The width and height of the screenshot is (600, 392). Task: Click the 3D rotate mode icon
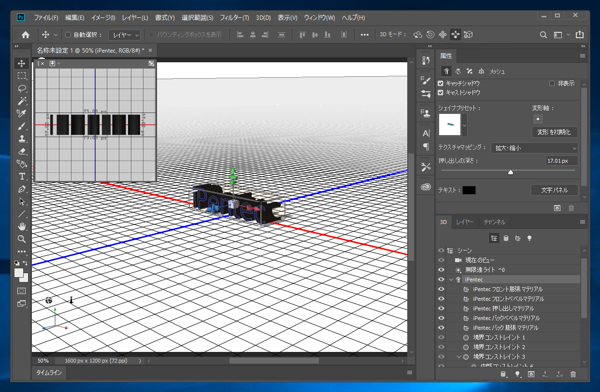tap(417, 35)
